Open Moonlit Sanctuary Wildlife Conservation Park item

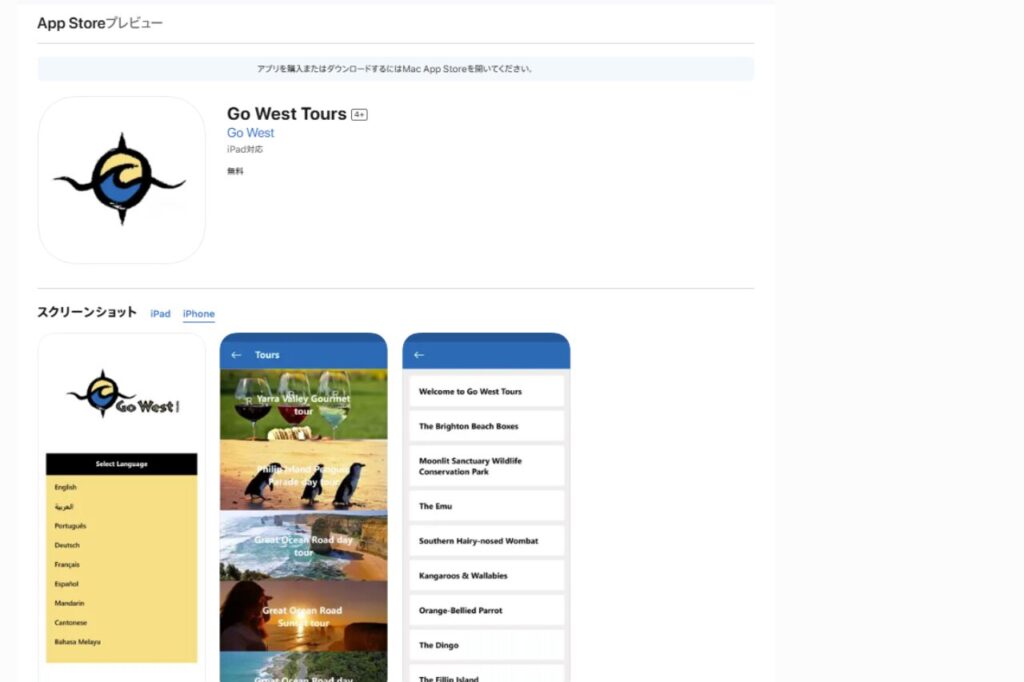(487, 466)
